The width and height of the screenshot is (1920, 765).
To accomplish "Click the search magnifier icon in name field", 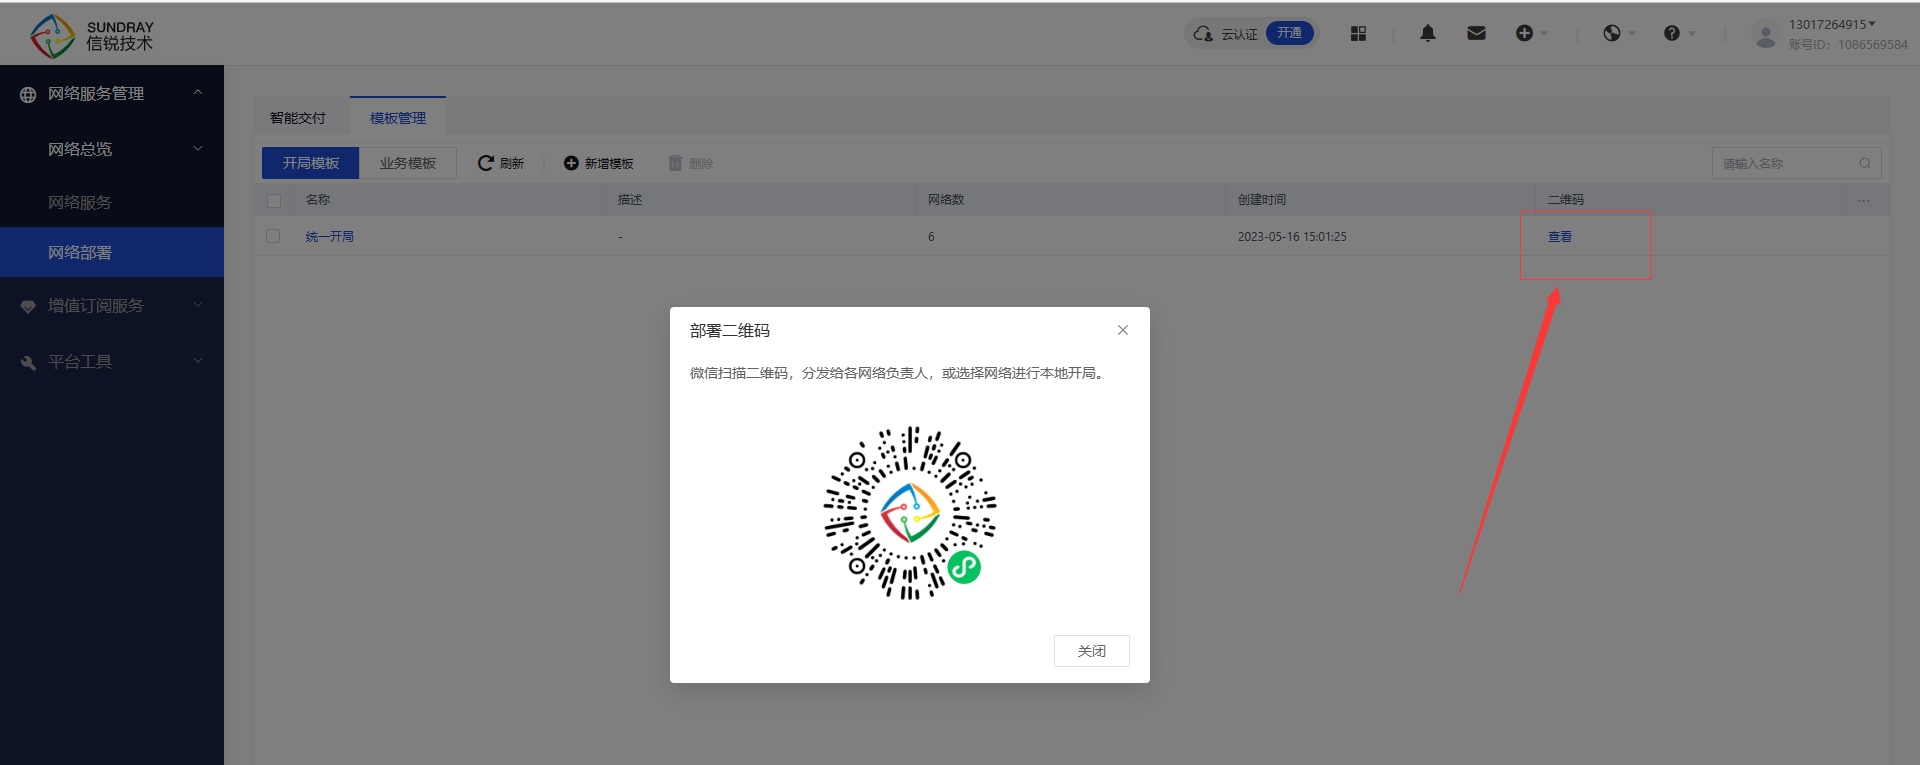I will [x=1865, y=163].
